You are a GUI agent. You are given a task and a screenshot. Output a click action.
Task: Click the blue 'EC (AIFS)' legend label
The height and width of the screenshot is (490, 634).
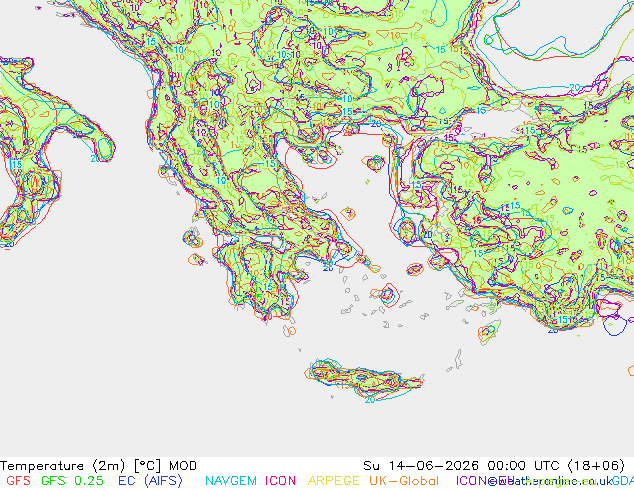[x=150, y=481]
